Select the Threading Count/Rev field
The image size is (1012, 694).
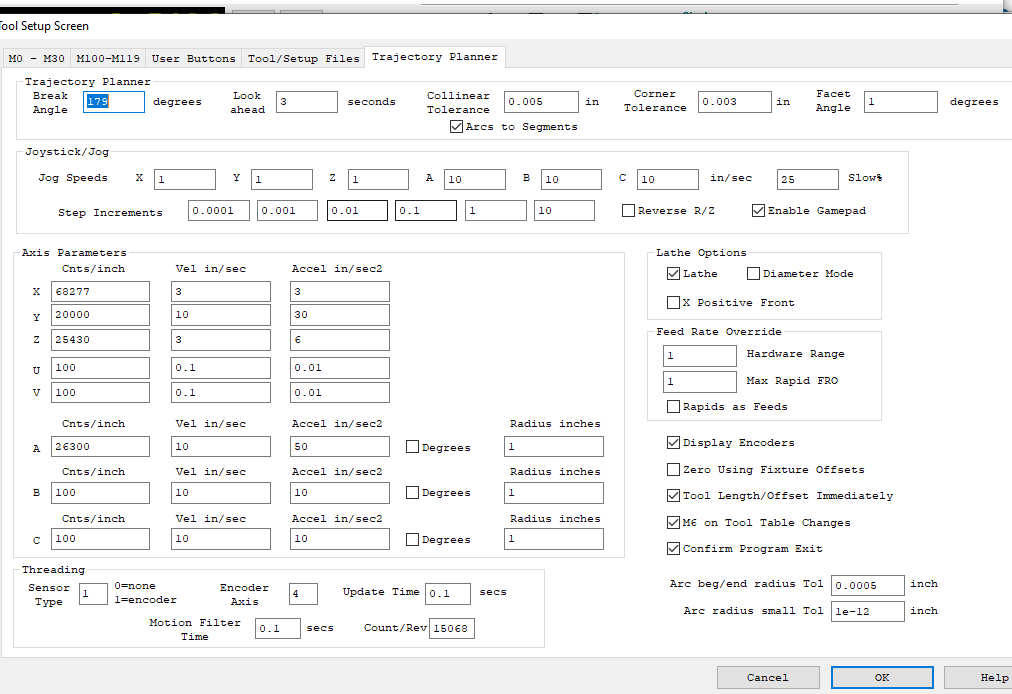point(451,628)
